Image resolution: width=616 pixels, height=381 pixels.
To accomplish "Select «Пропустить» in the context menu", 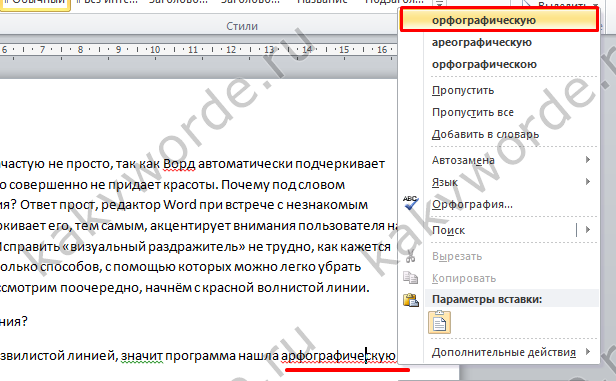I will (x=463, y=90).
